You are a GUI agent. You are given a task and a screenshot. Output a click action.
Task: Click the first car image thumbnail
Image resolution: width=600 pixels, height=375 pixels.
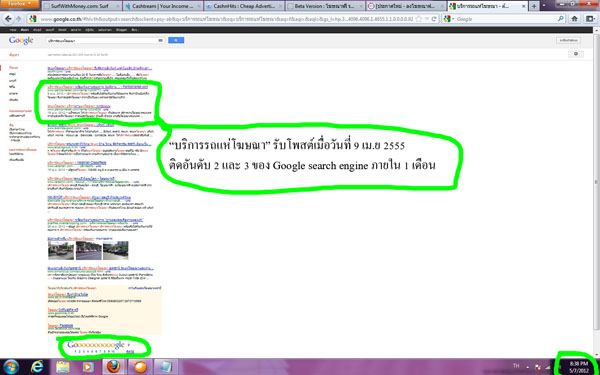coord(61,251)
